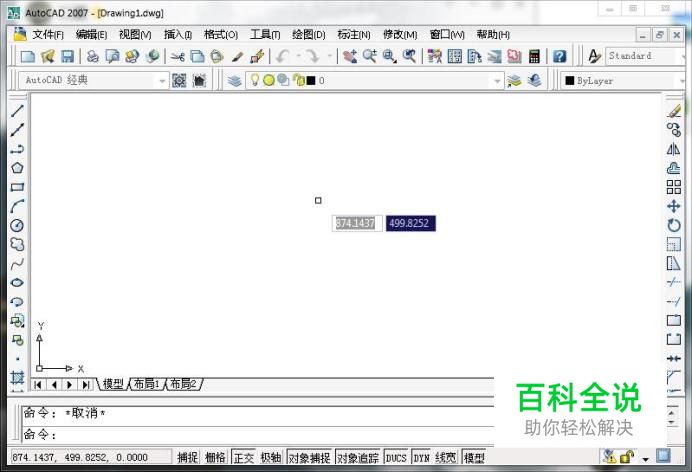Create a new drawing with New icon
This screenshot has width=692, height=472.
[28, 56]
